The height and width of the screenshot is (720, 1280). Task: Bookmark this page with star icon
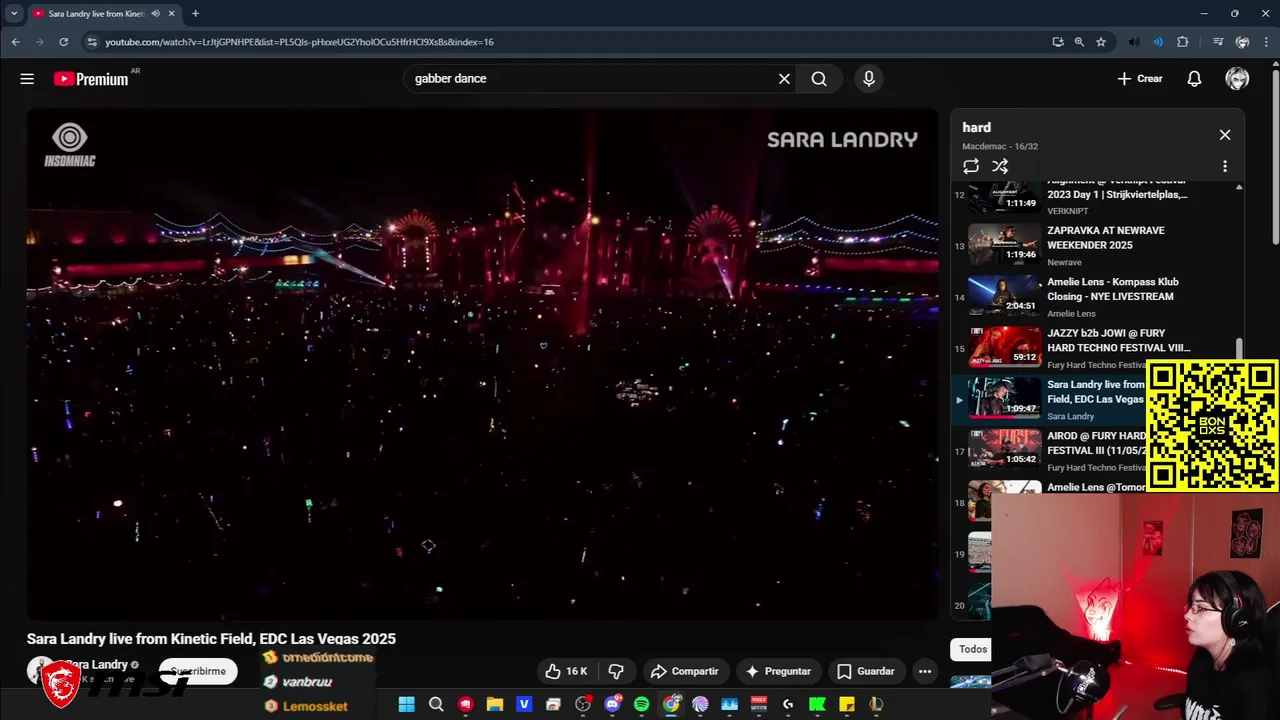coord(1101,42)
